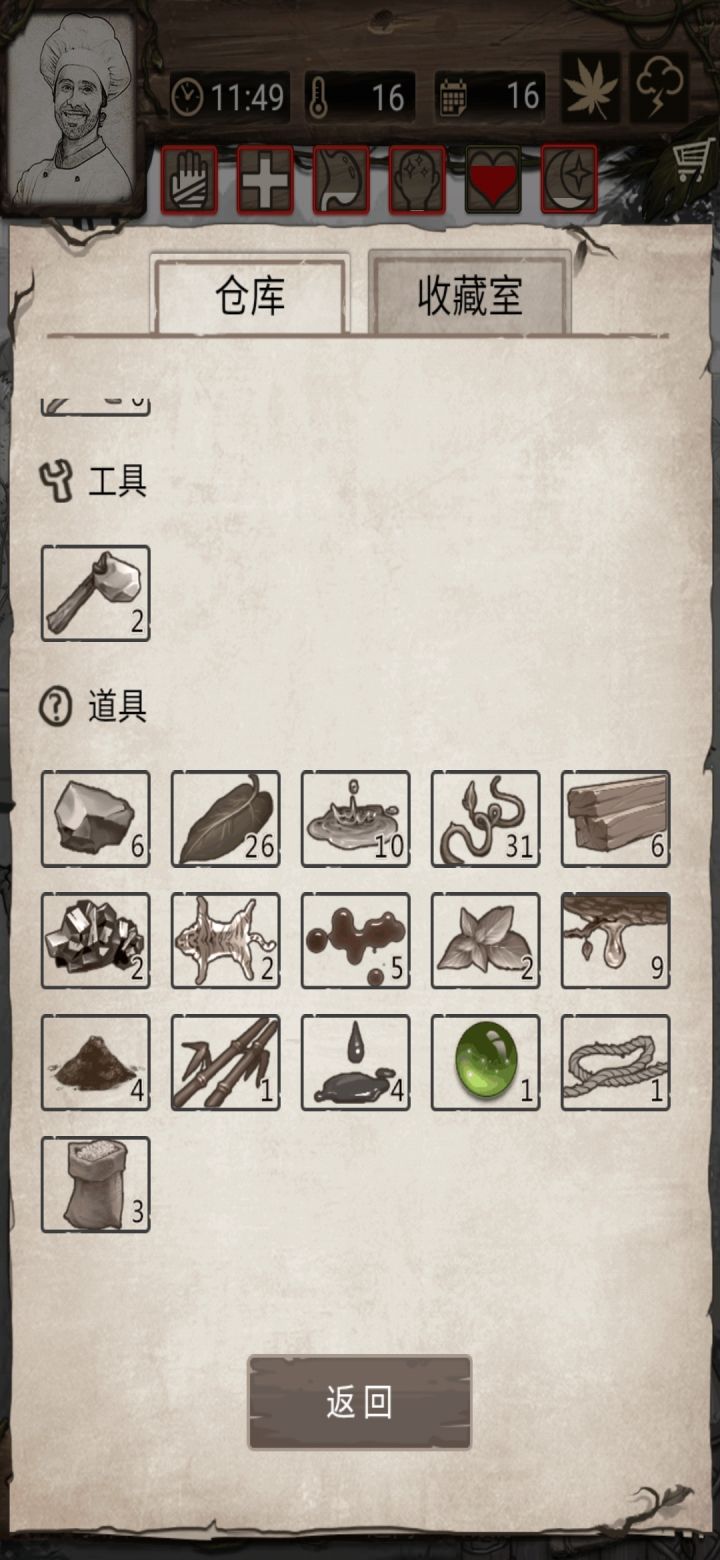Switch to the 仓库 tab
Viewport: 720px width, 1560px height.
[x=250, y=296]
